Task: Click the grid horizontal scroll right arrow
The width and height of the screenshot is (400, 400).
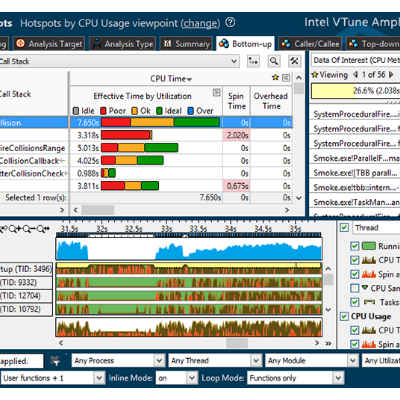Action: [287, 210]
